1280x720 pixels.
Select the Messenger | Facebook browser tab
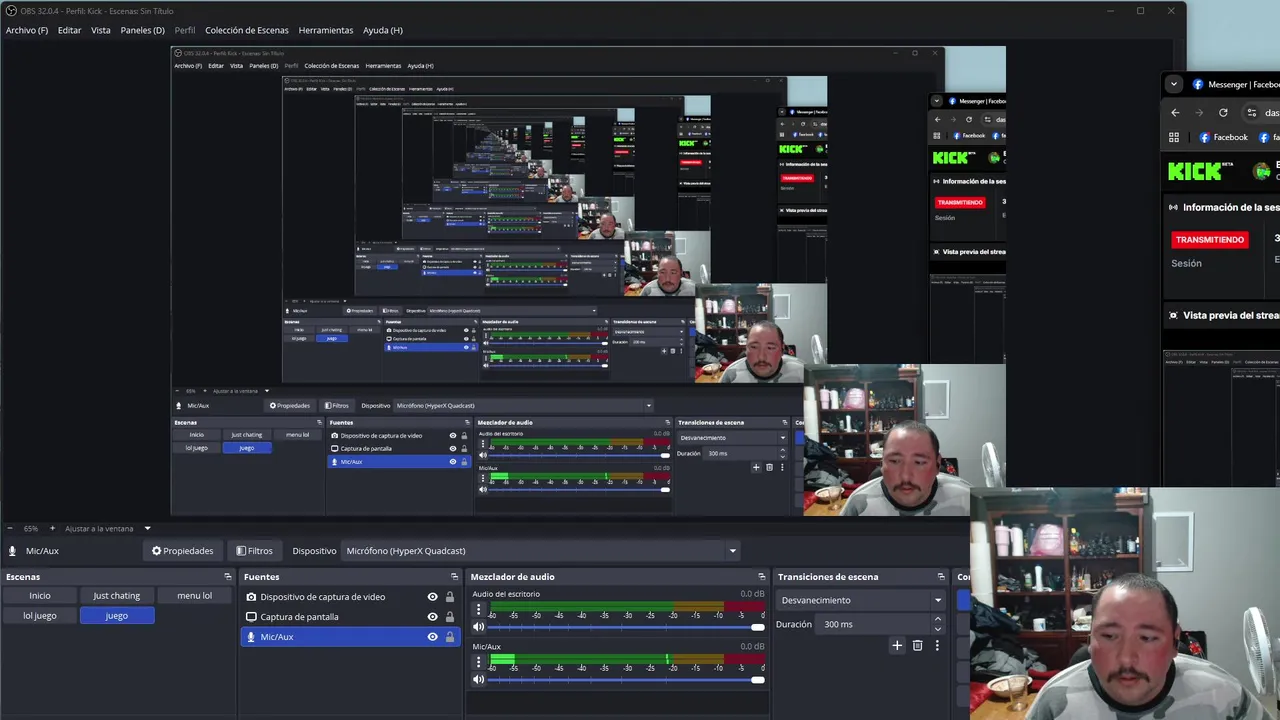click(x=1234, y=85)
